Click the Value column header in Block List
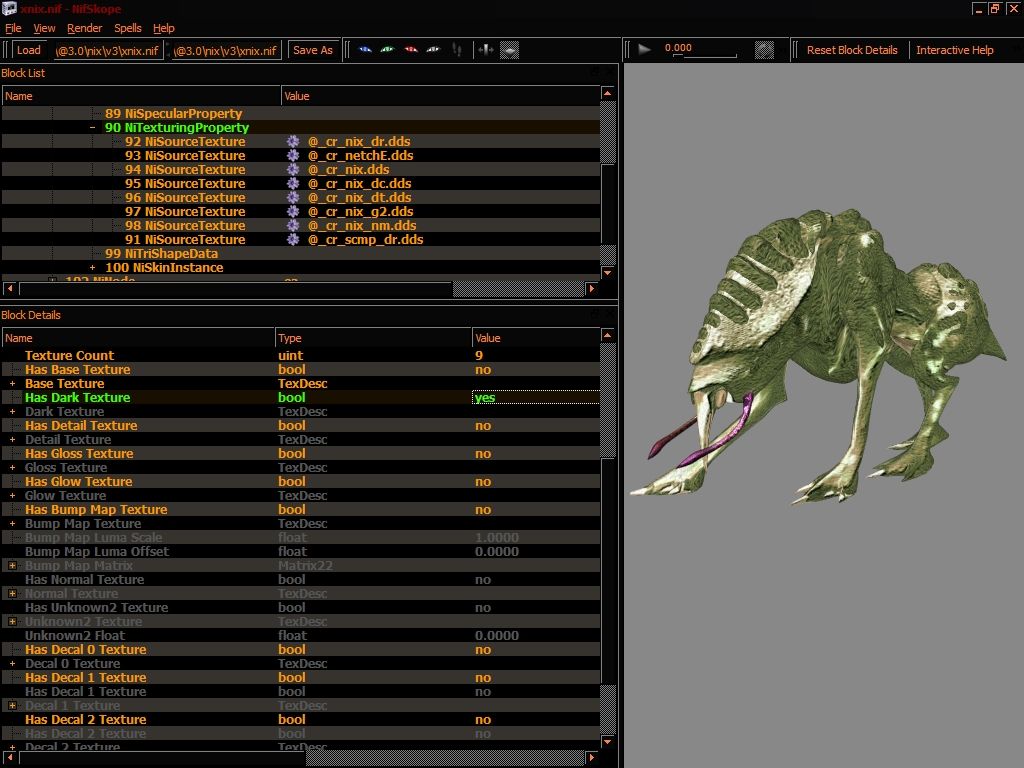 [440, 96]
